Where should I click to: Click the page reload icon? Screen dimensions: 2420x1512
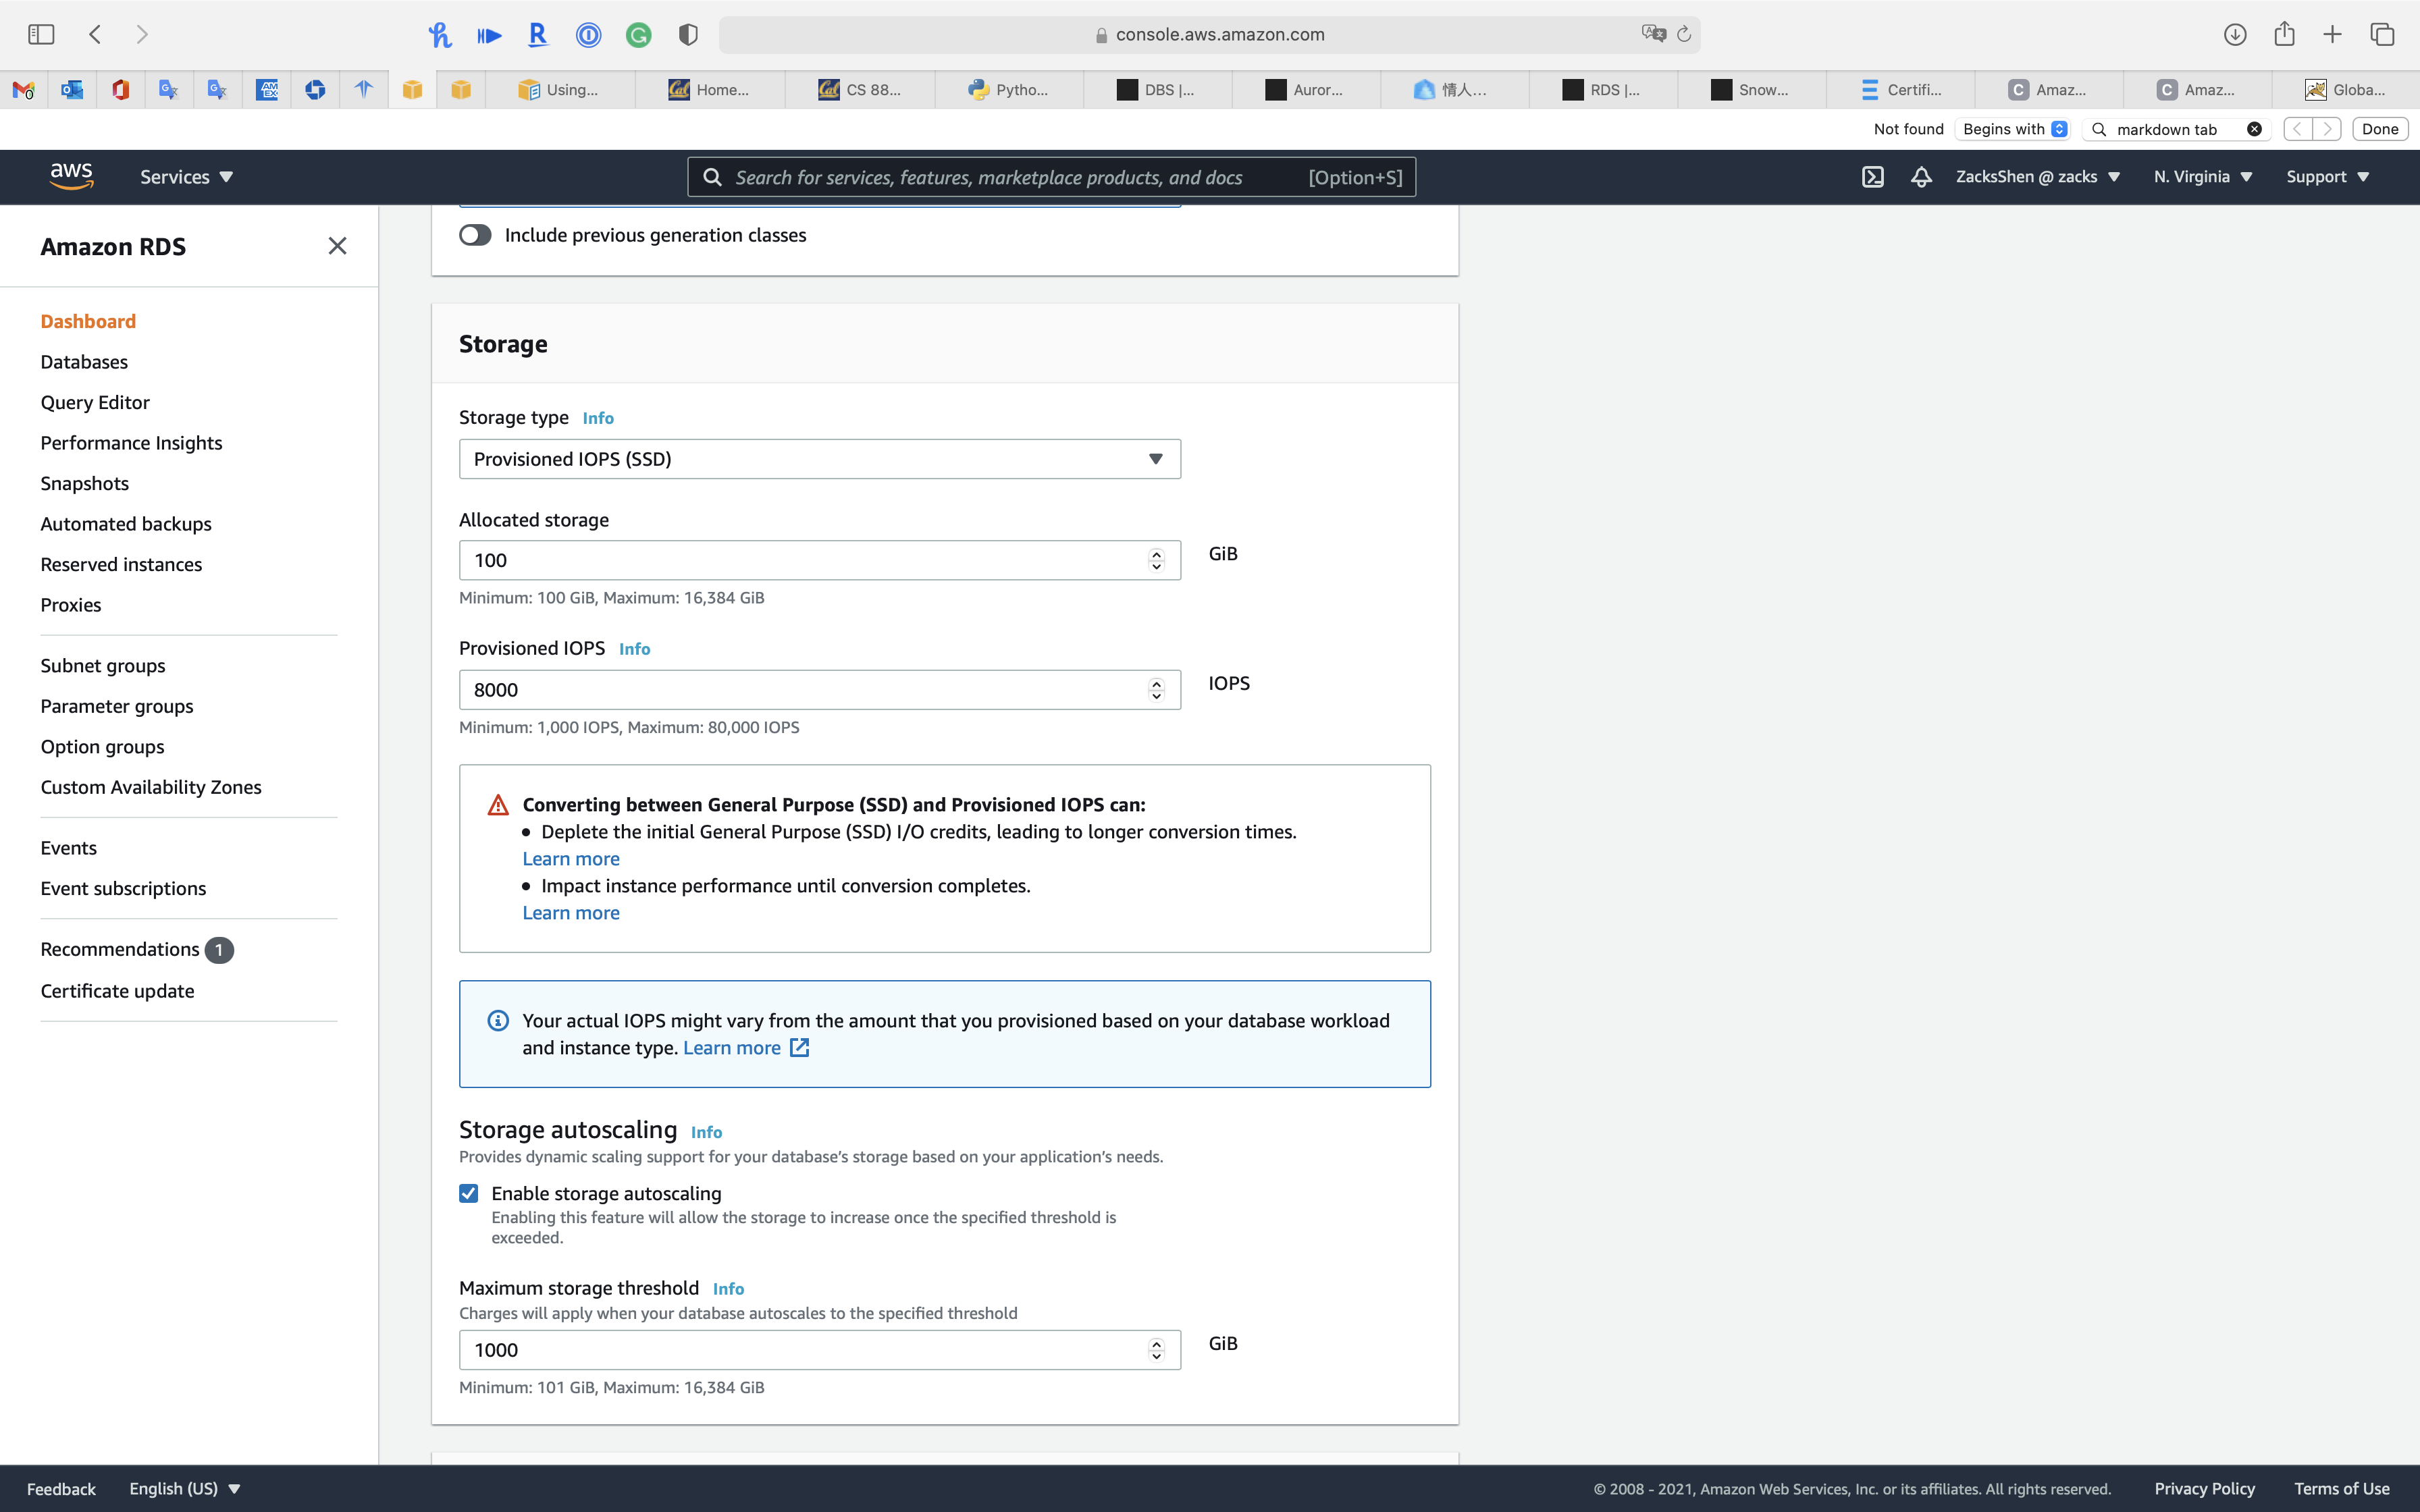point(1684,35)
